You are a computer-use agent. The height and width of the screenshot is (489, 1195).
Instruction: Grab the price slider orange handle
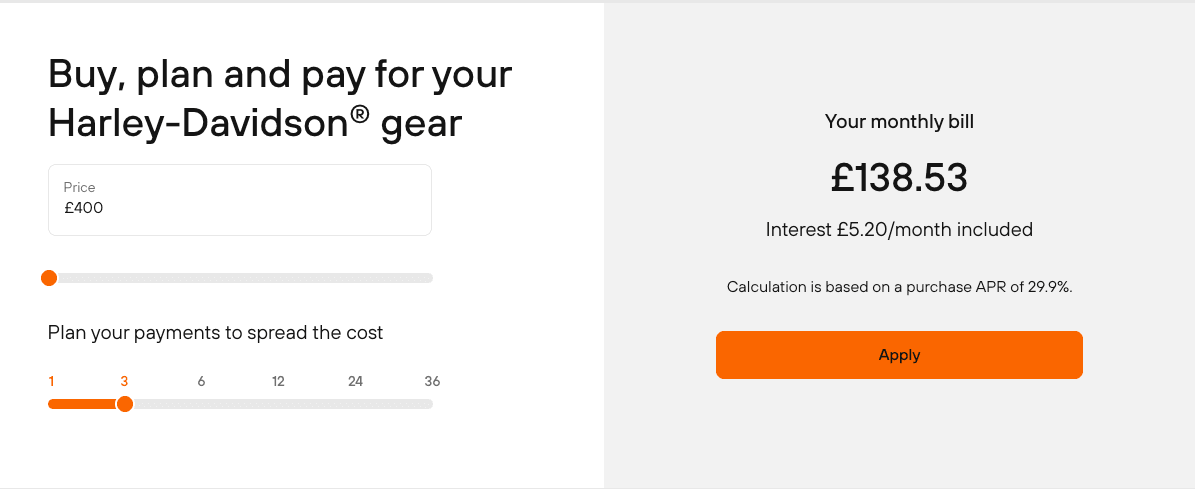tap(49, 278)
